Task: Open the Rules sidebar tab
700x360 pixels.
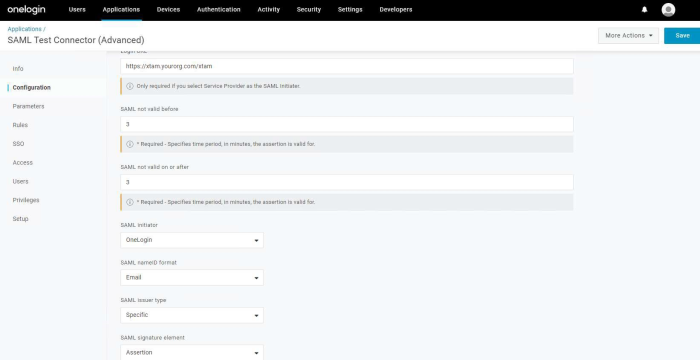Action: 20,125
